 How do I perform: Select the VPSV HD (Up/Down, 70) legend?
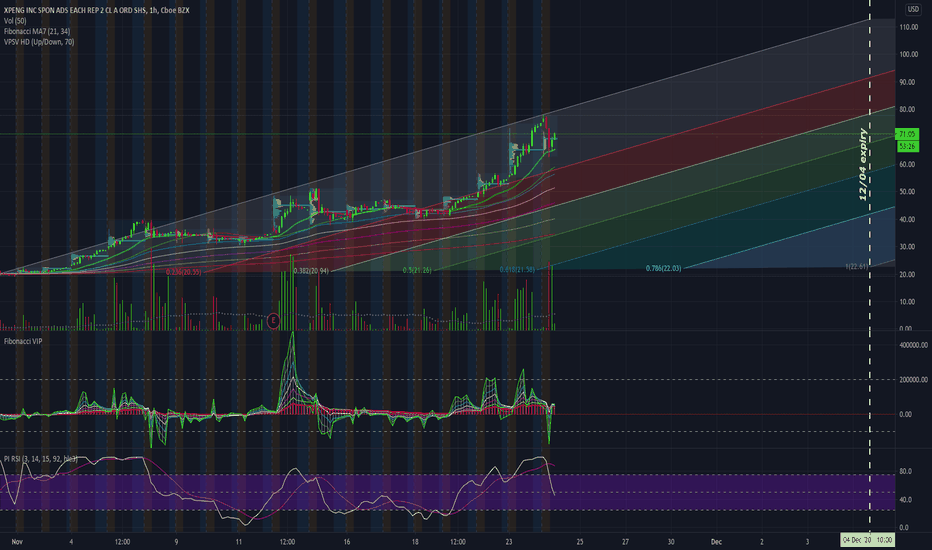pos(39,42)
